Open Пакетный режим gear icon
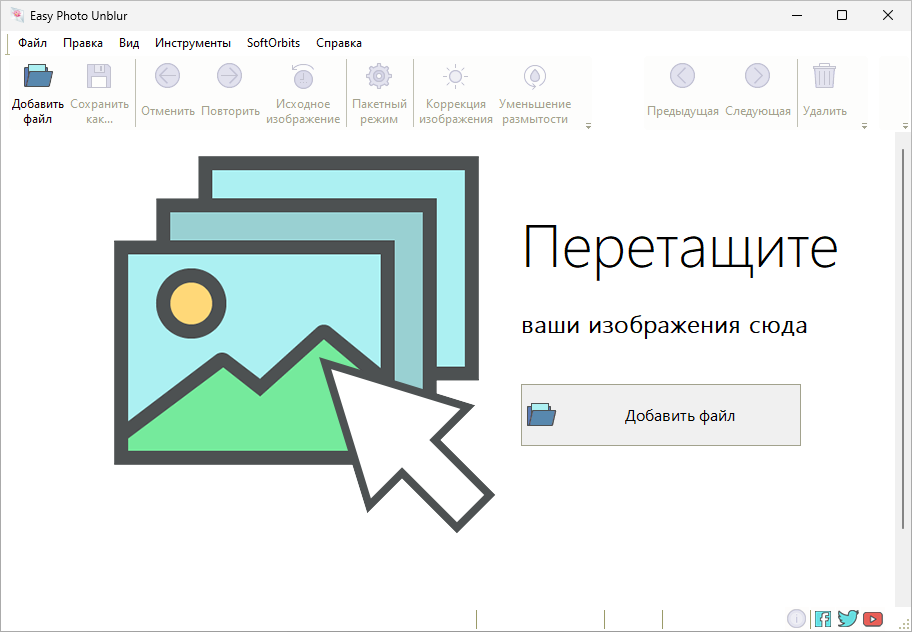This screenshot has width=912, height=632. tap(379, 78)
